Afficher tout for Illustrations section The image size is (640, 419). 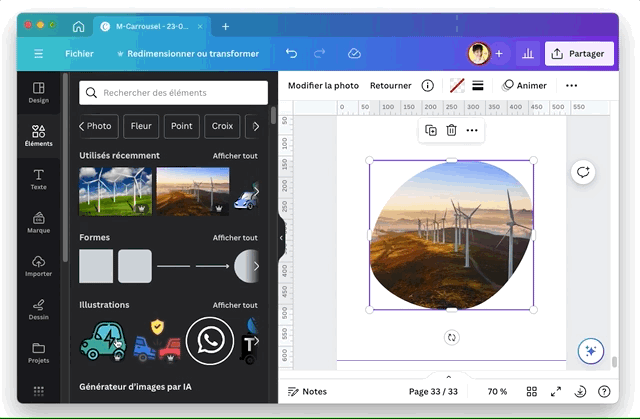[x=235, y=305]
